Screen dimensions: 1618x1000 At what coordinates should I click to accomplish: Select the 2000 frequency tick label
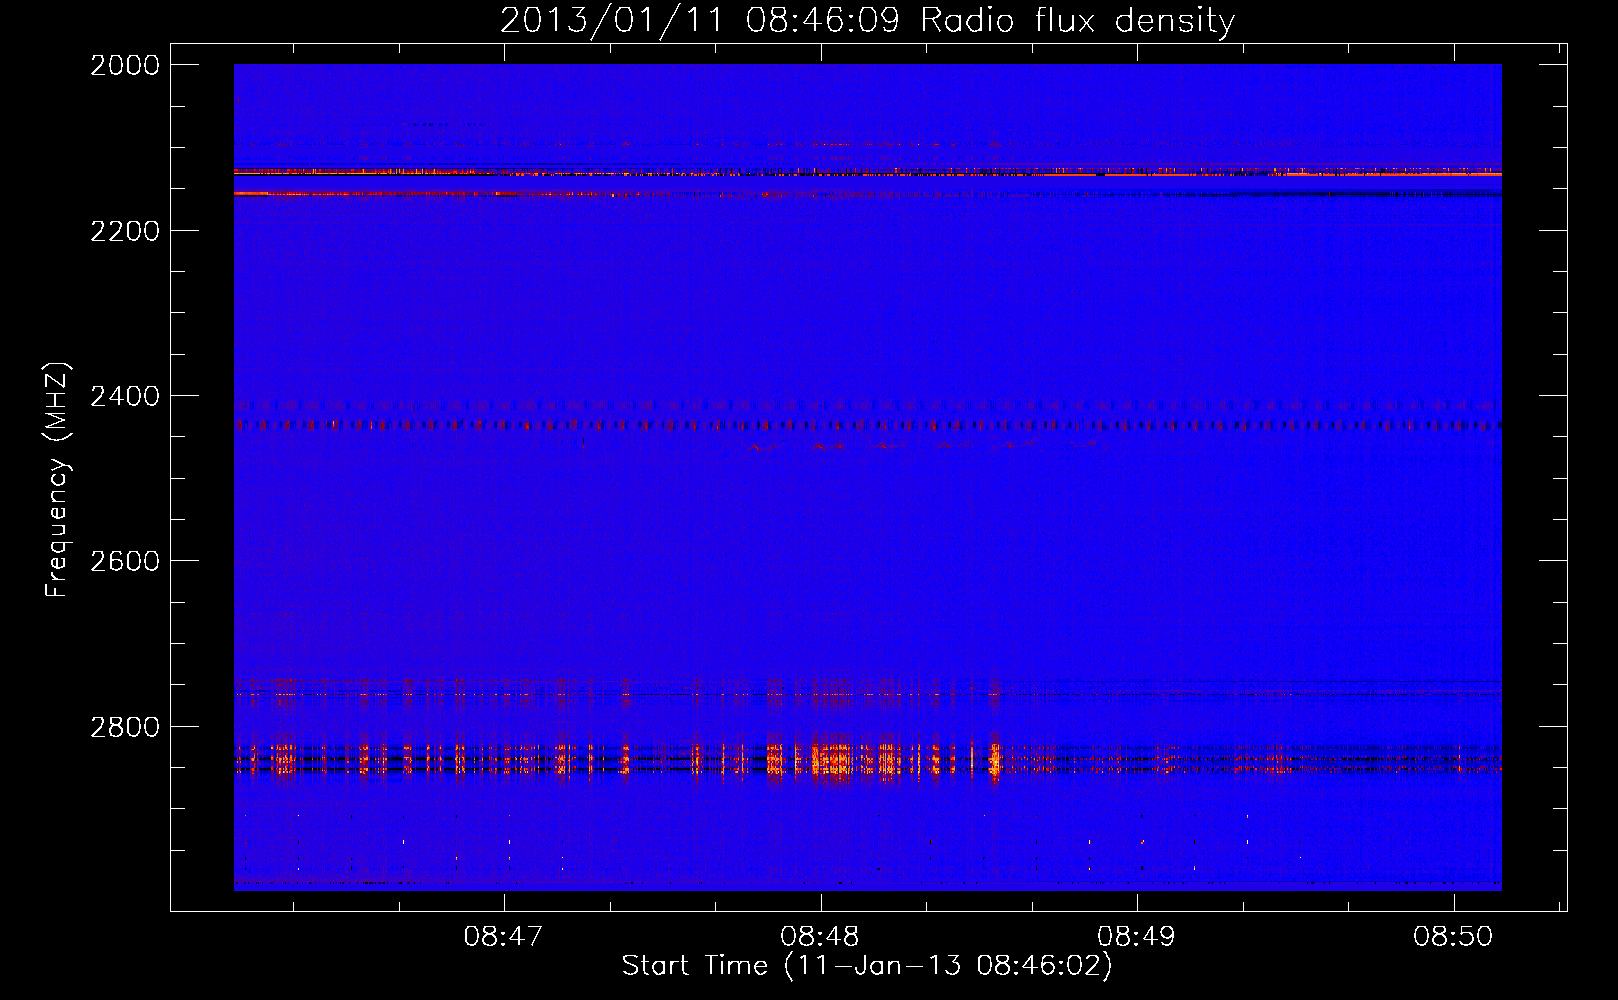point(125,65)
